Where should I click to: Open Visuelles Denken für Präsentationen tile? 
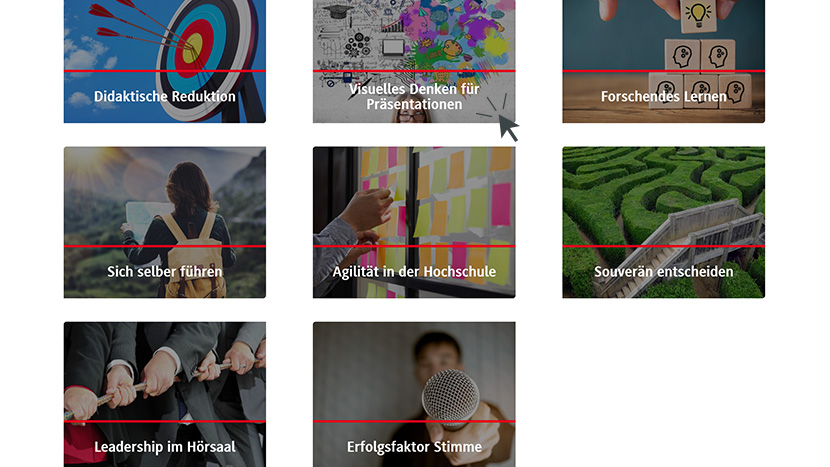(414, 61)
